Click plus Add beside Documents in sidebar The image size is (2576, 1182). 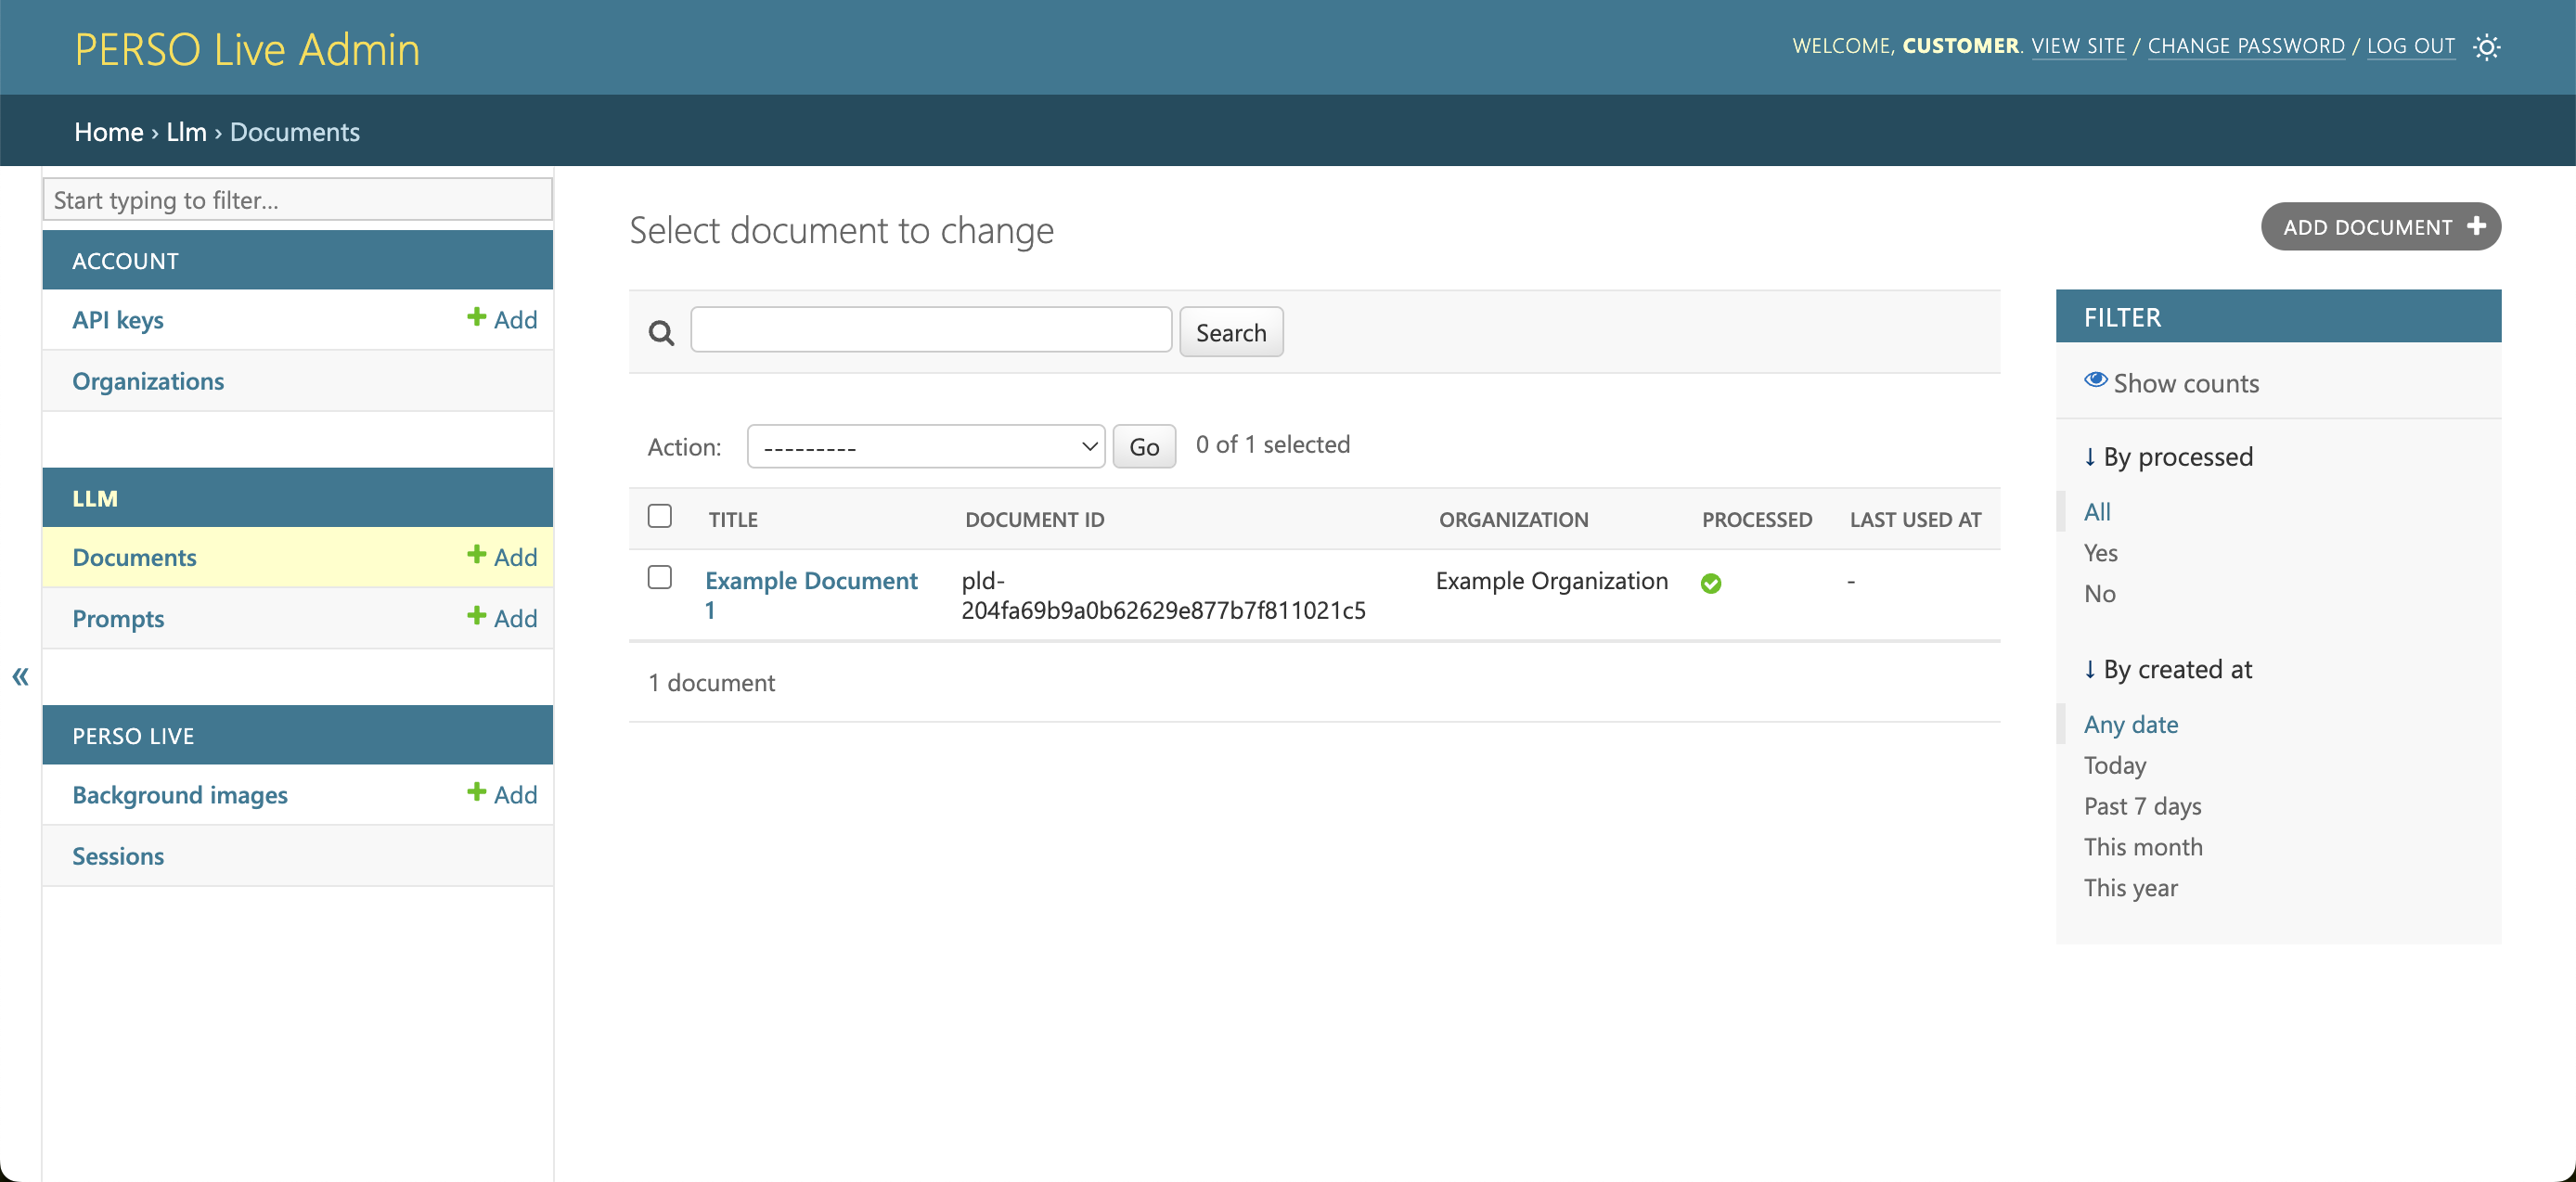(x=502, y=557)
